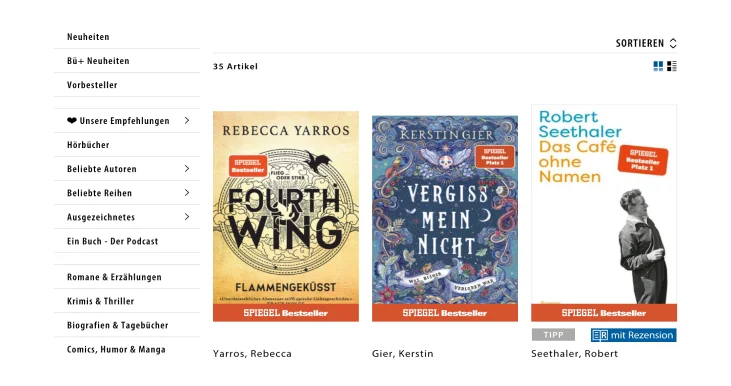Click the gray TIPP badge
This screenshot has height=386, width=731.
(553, 335)
